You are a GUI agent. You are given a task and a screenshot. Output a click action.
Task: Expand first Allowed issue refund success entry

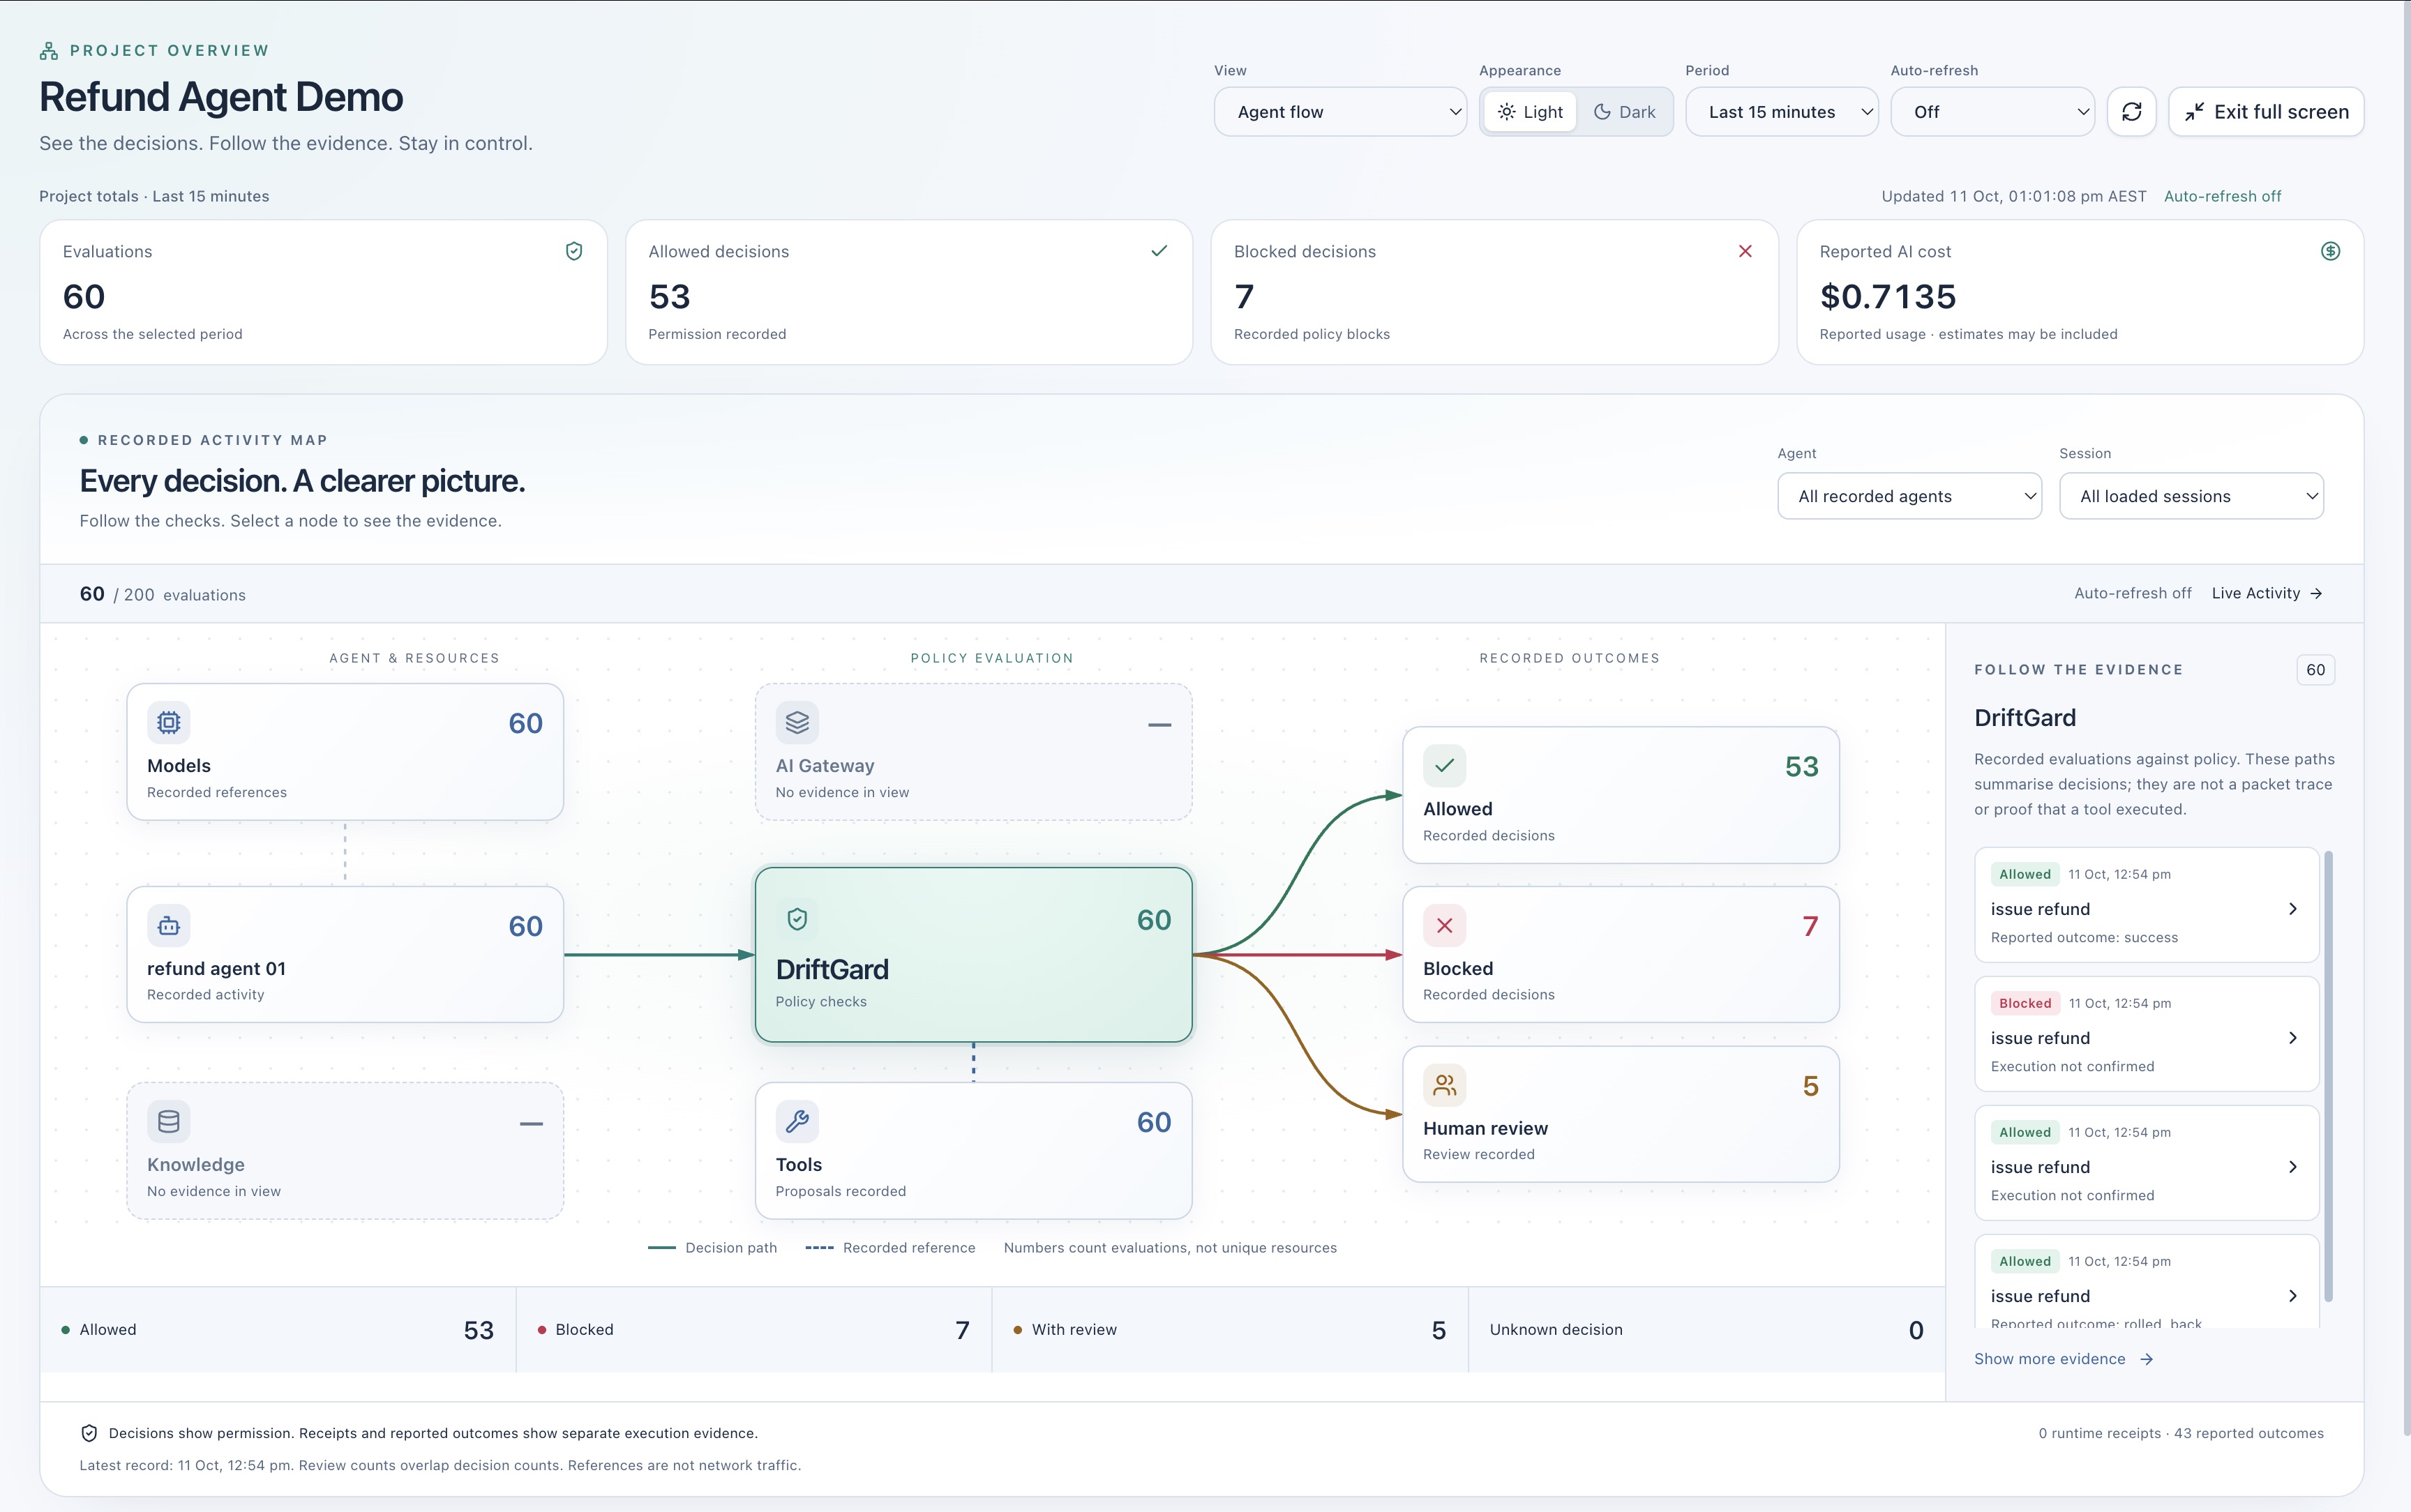[x=2147, y=905]
